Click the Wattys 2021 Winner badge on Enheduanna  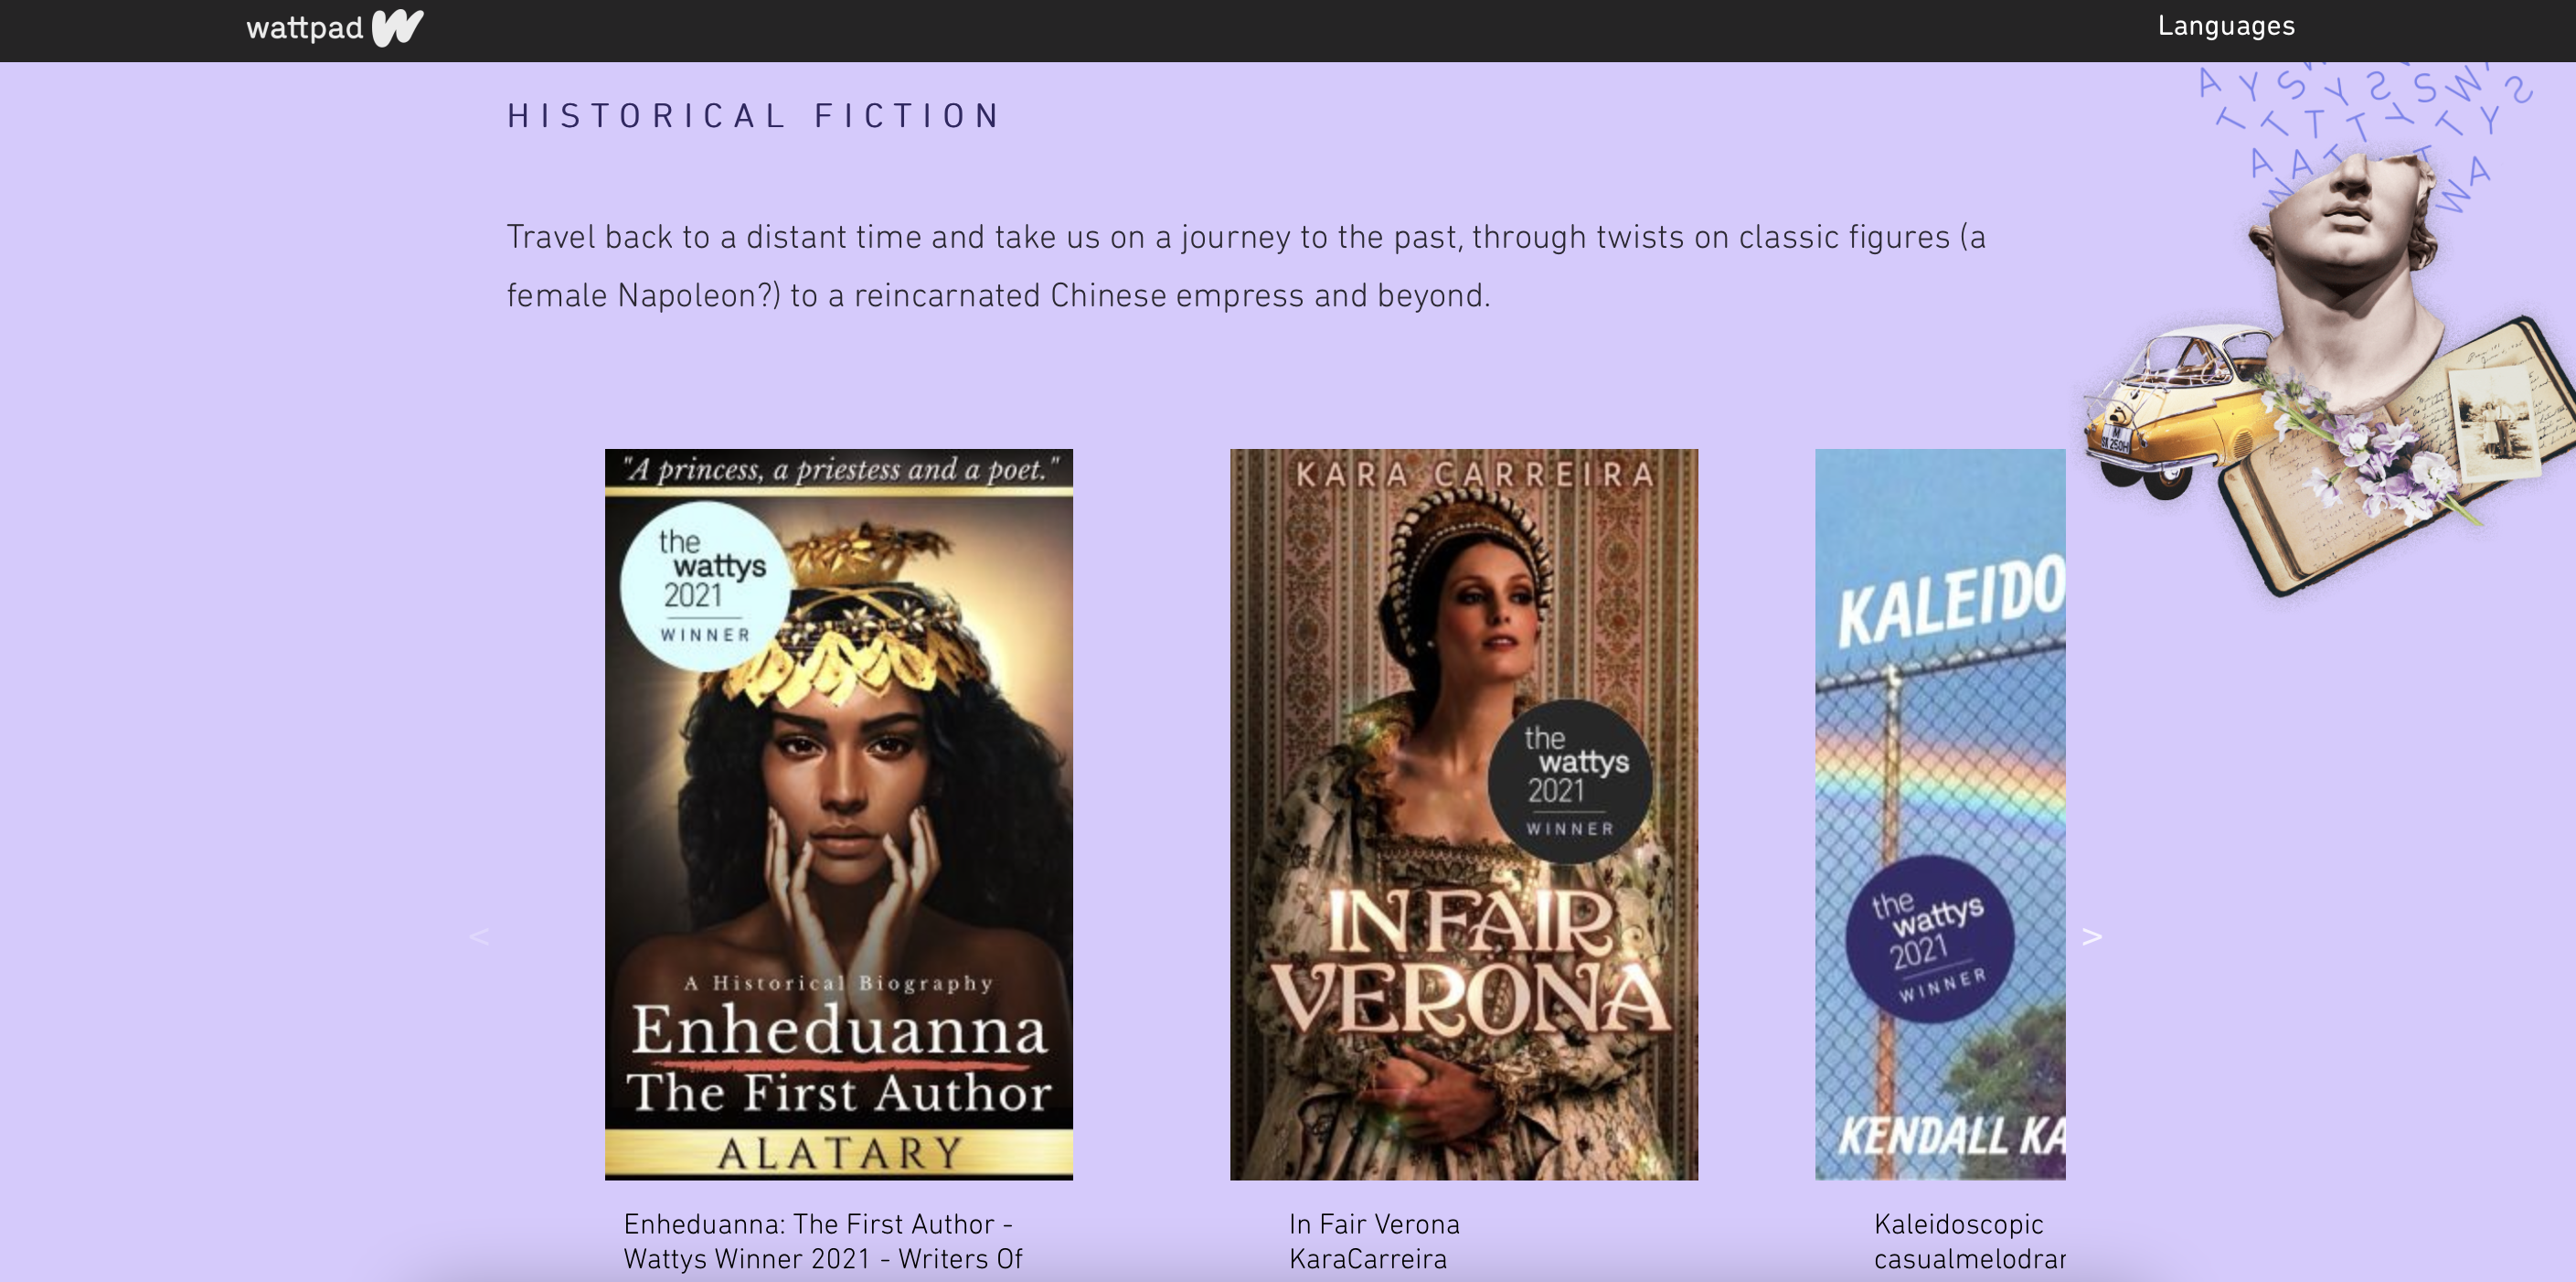tap(706, 586)
